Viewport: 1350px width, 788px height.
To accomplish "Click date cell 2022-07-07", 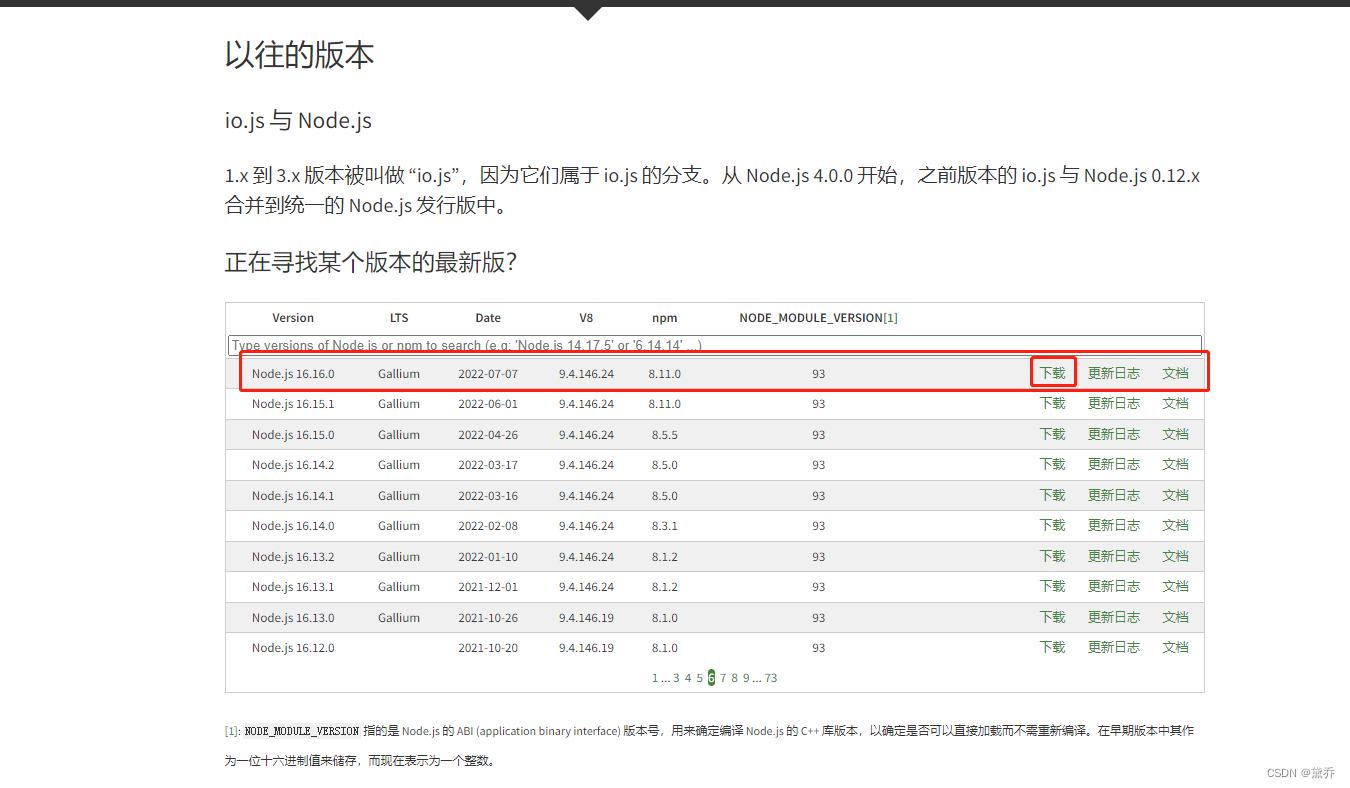I will (488, 374).
